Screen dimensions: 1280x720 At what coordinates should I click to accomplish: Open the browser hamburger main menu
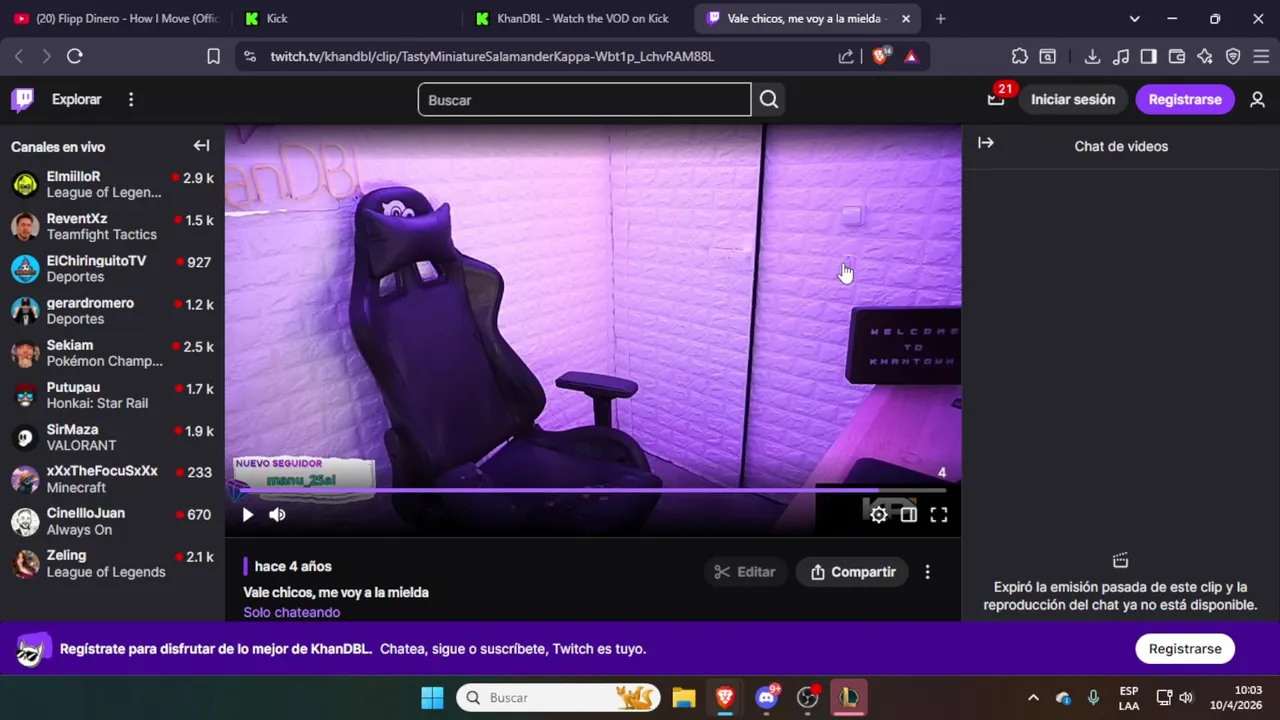pyautogui.click(x=1261, y=56)
